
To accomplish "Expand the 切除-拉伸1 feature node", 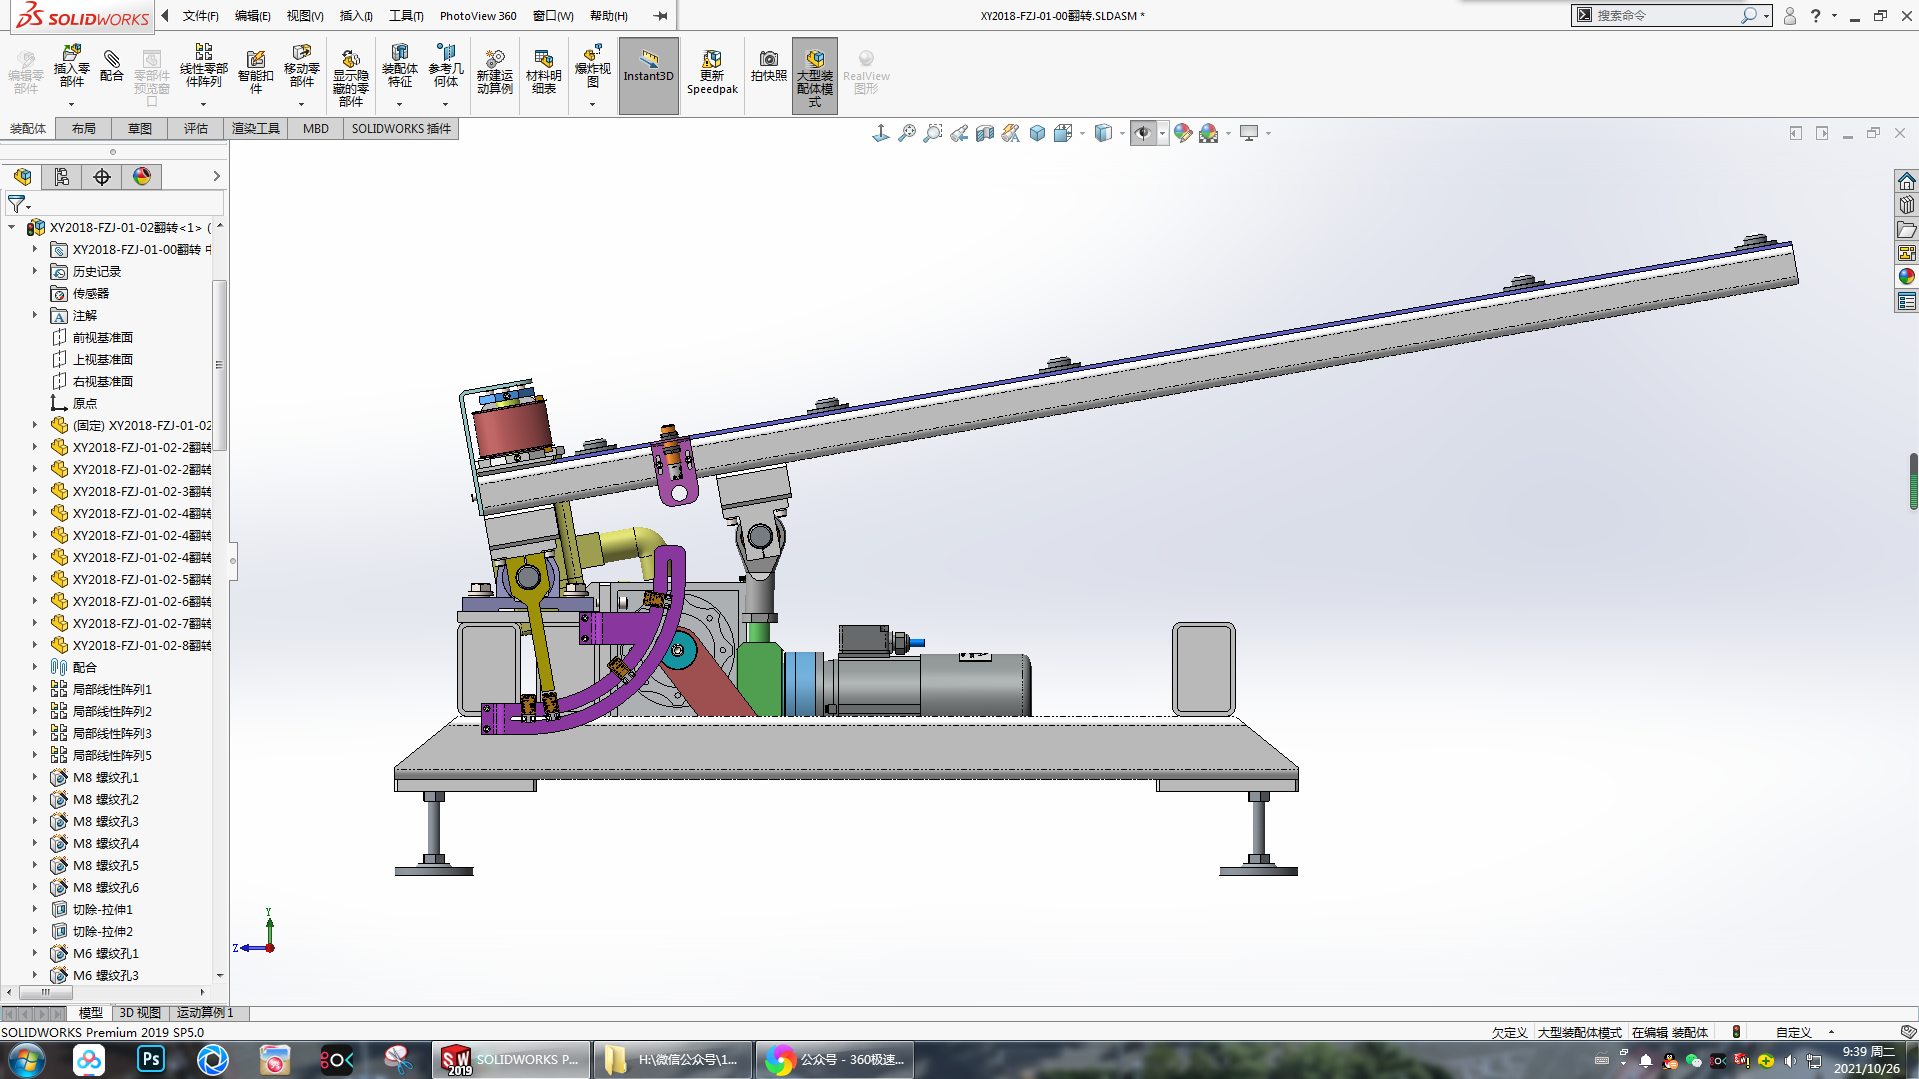I will pyautogui.click(x=34, y=909).
